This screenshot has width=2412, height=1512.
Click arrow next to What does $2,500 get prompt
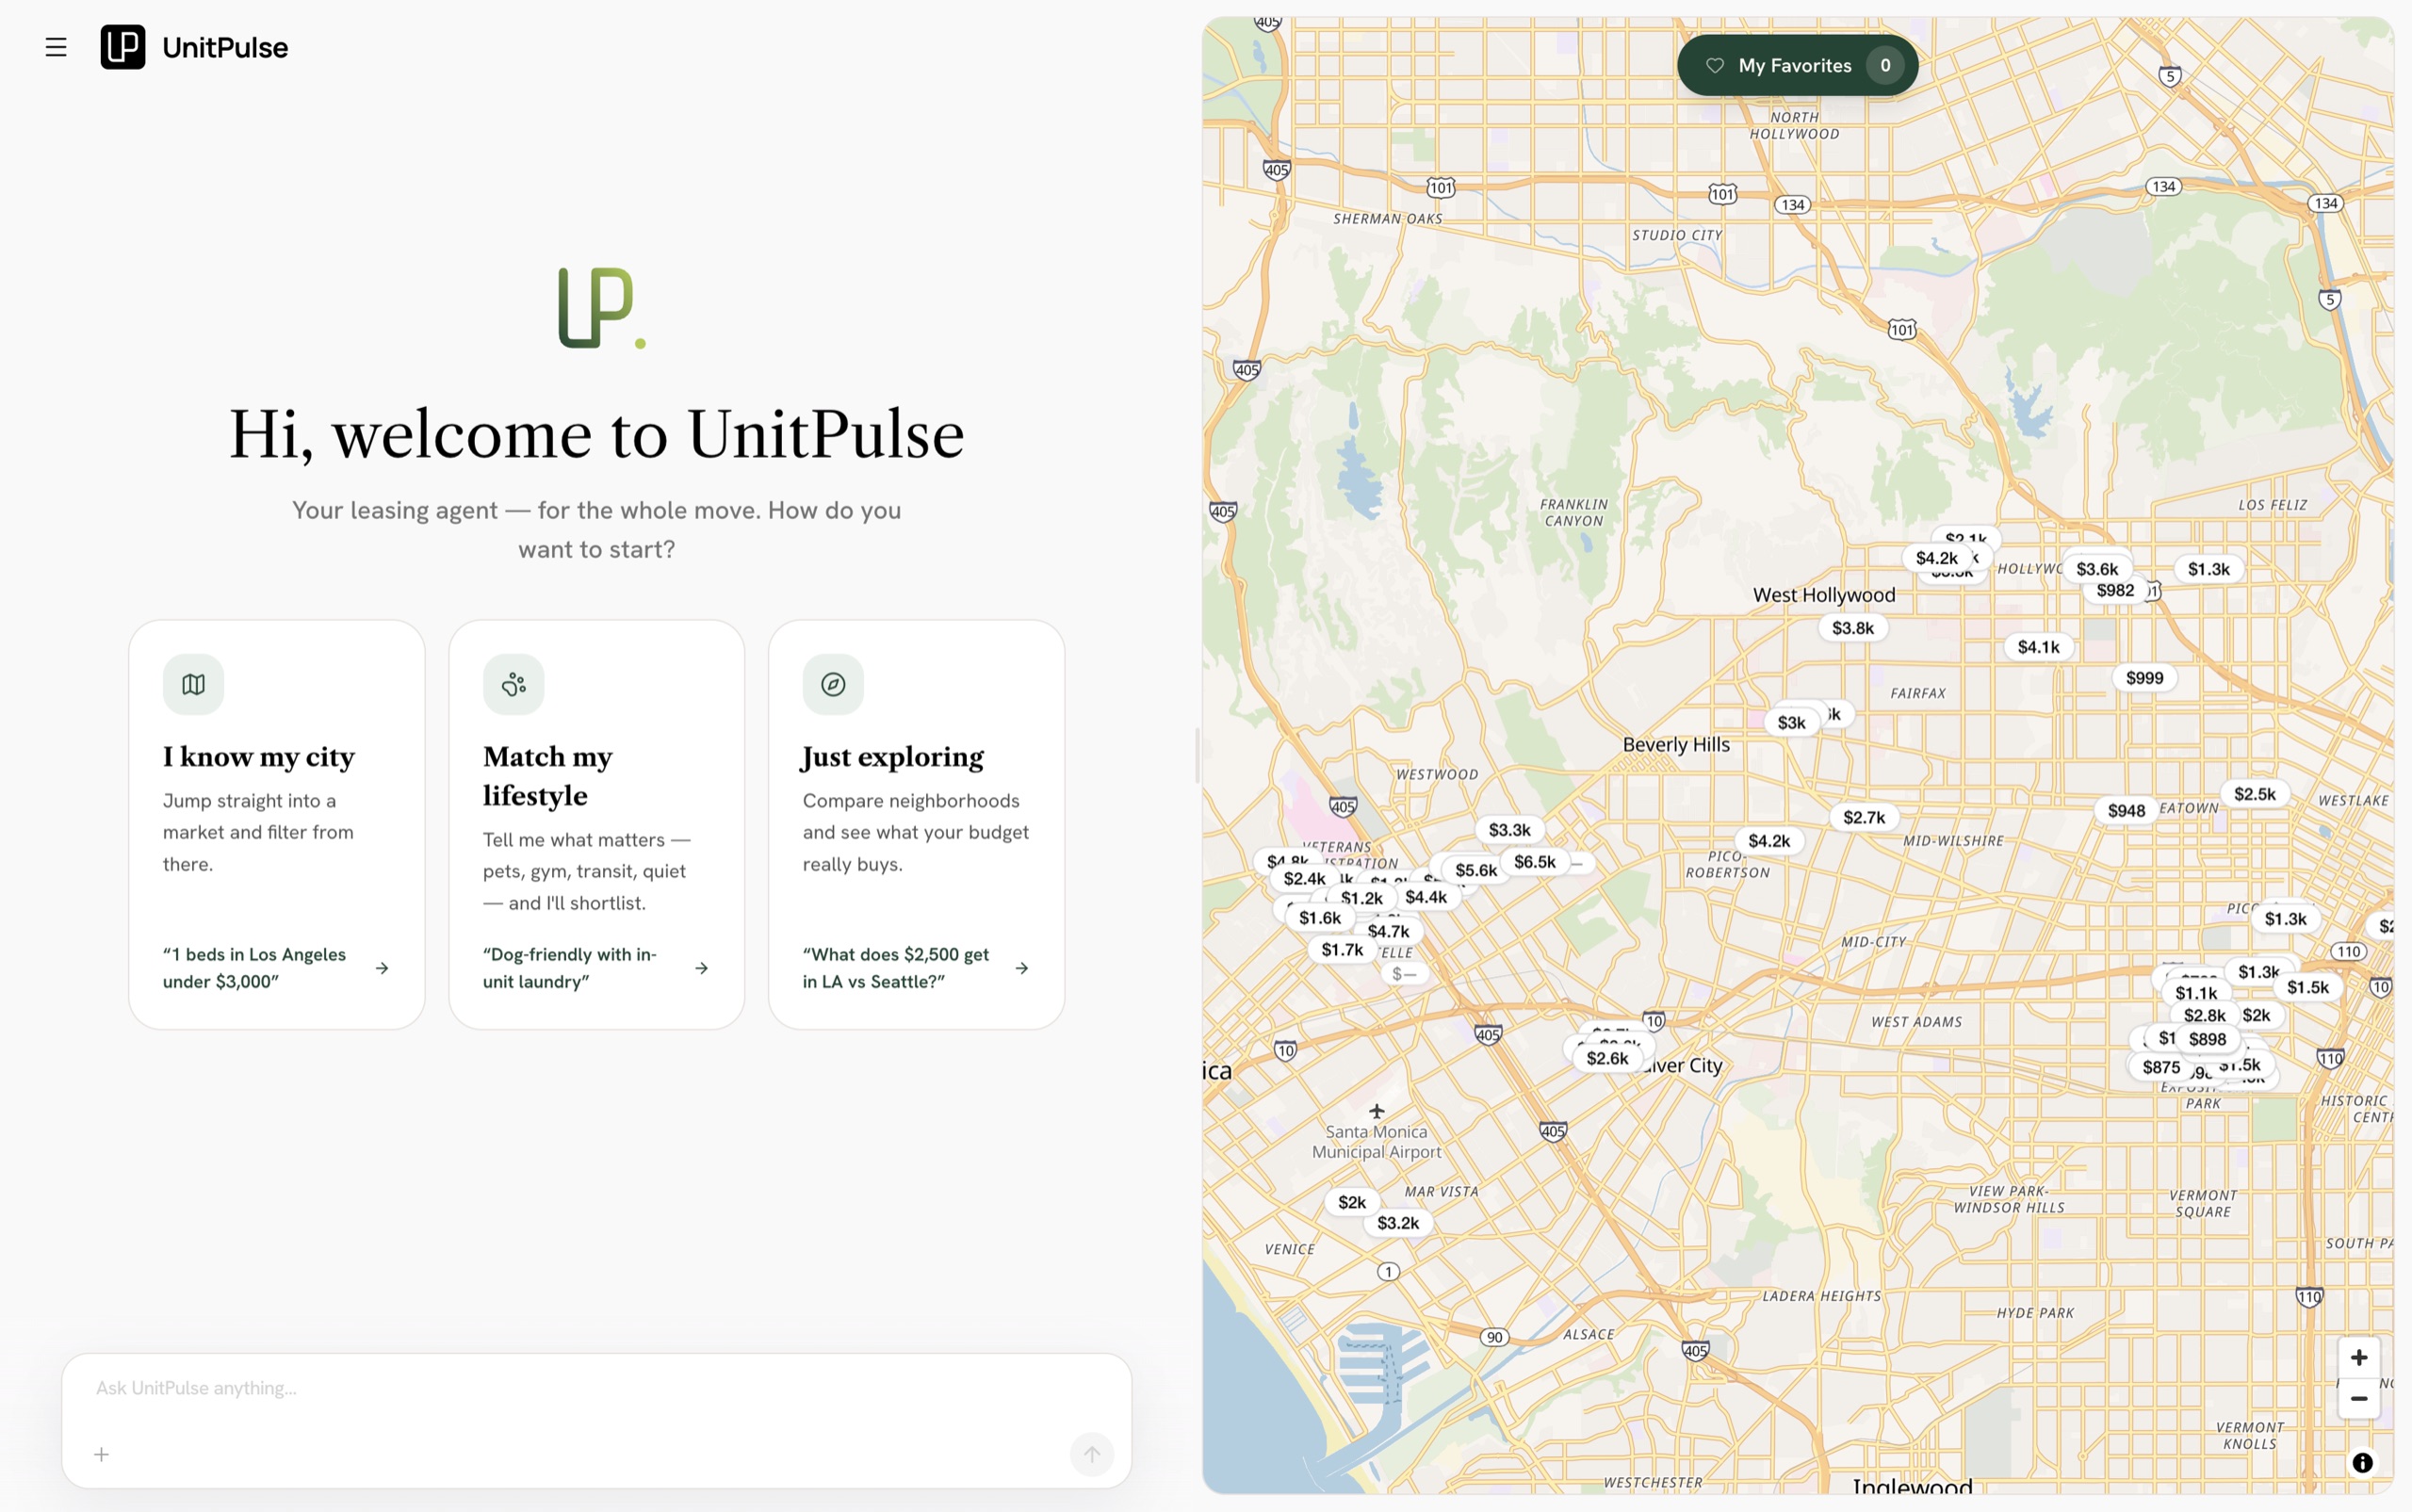[x=1022, y=968]
